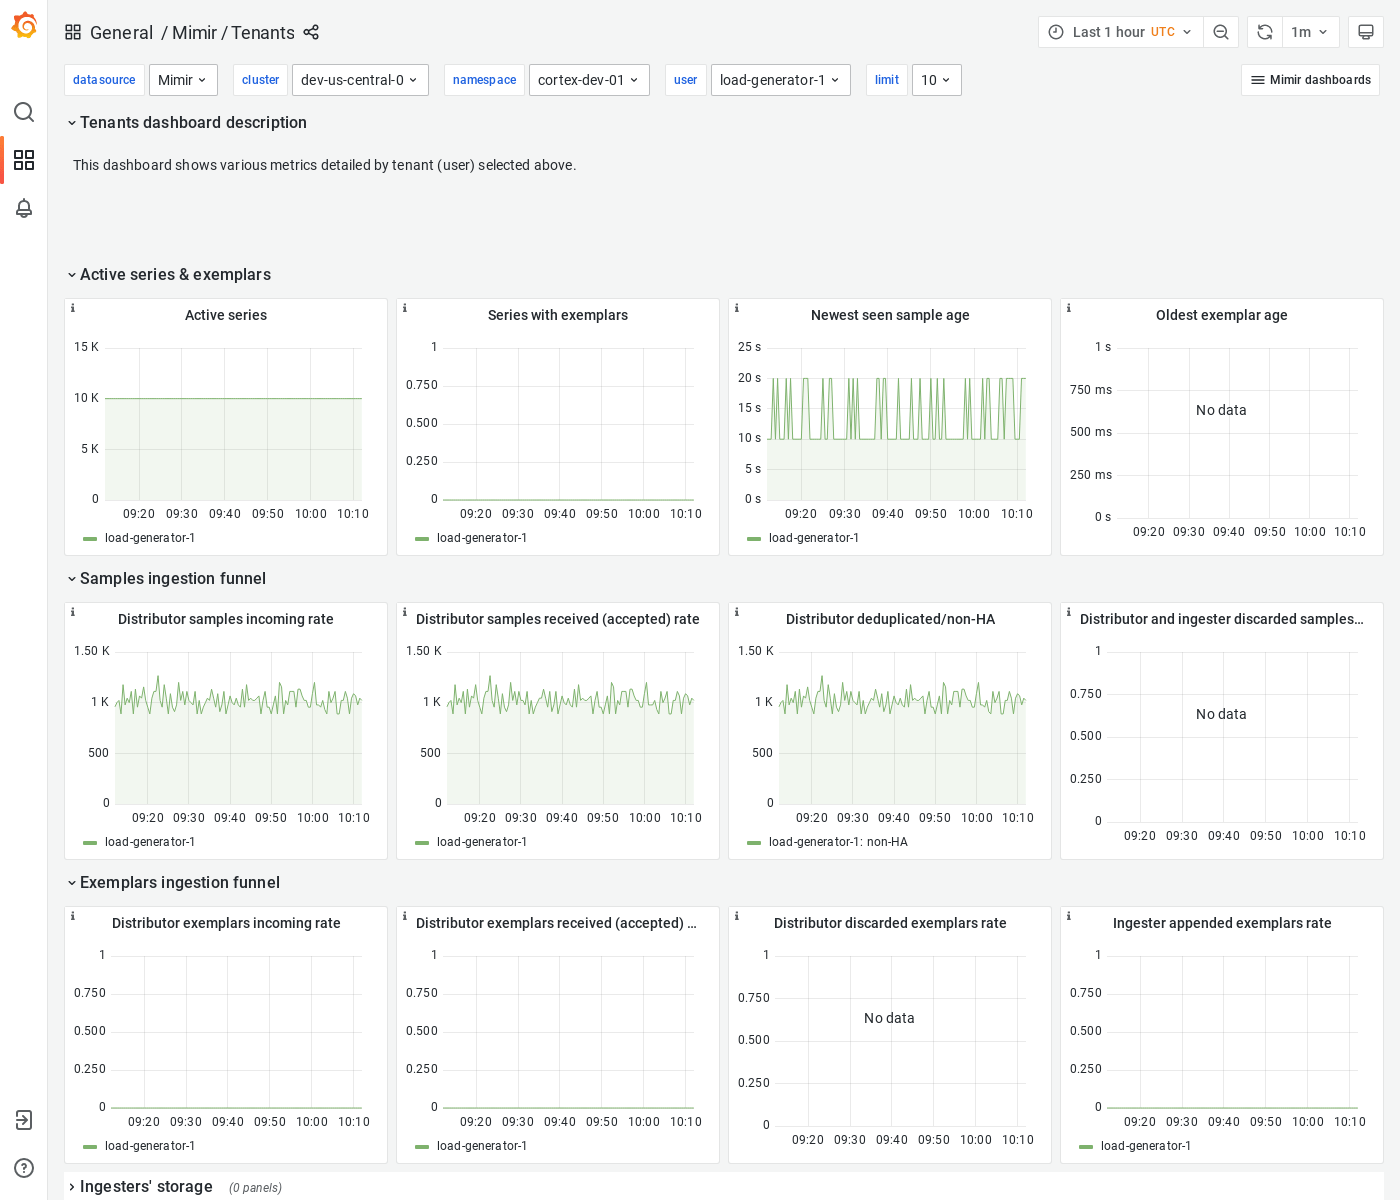Enable kiosk mode with the monitor icon

pos(1365,31)
